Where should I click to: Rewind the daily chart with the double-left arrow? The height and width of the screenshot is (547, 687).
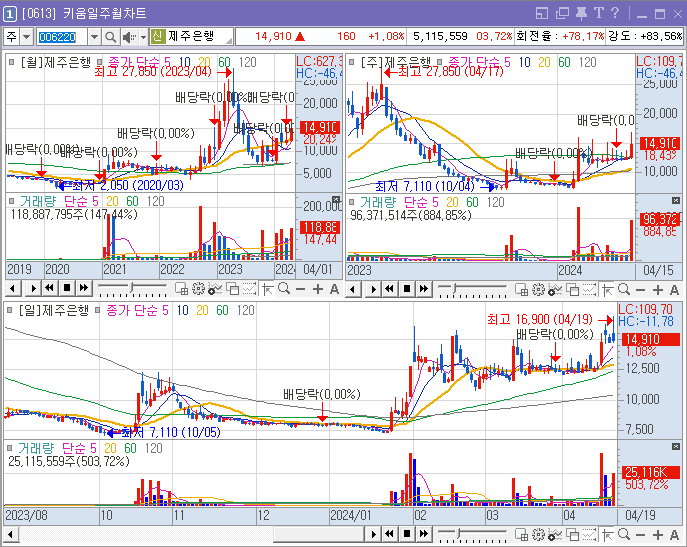[x=390, y=534]
